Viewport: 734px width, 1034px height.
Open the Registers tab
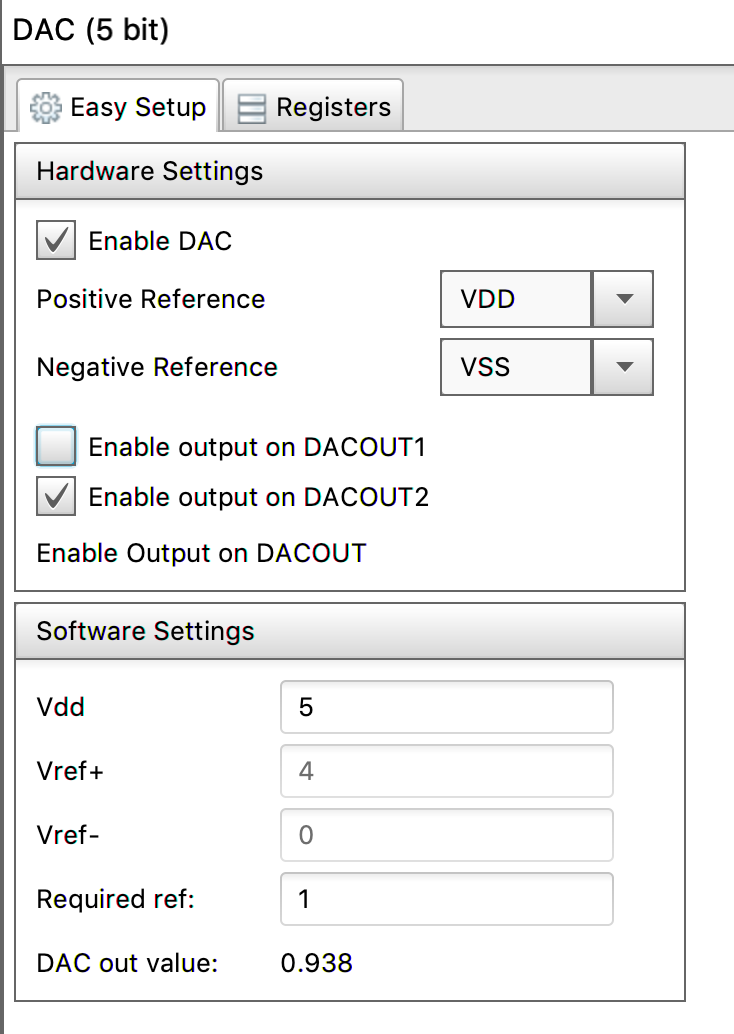click(x=313, y=107)
